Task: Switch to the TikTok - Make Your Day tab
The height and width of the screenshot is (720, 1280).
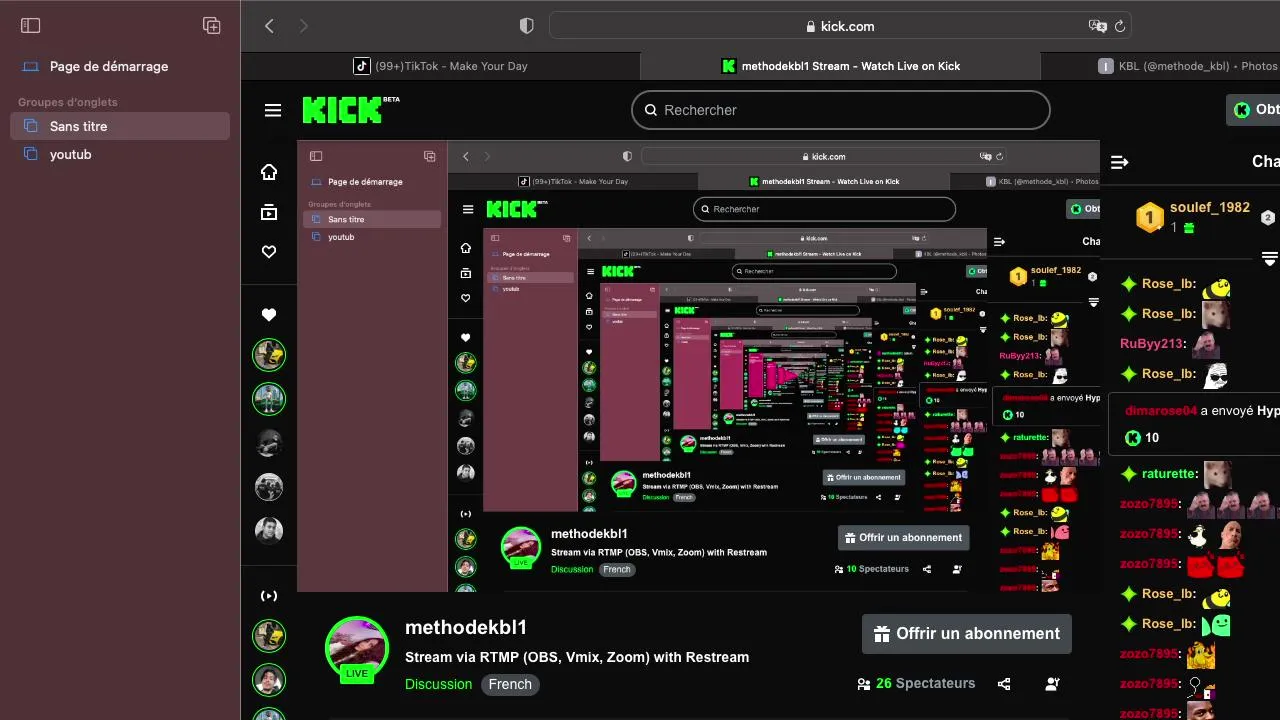Action: pos(440,66)
